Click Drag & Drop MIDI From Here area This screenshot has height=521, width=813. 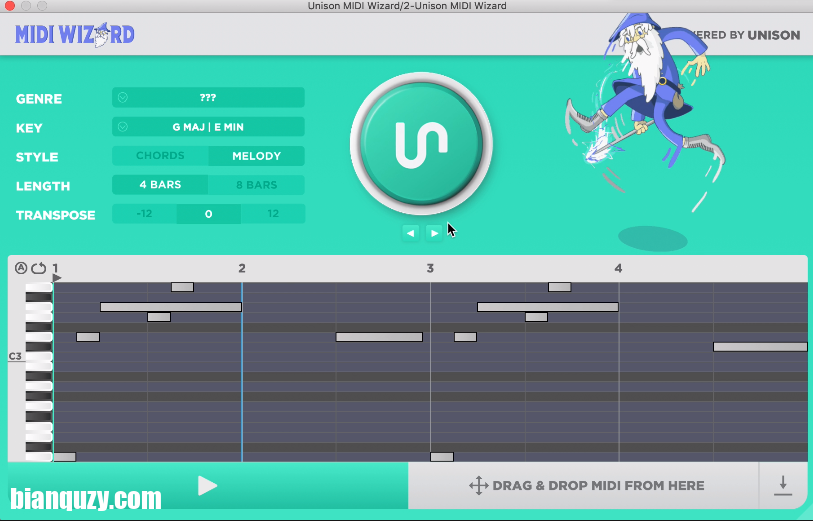[x=586, y=486]
